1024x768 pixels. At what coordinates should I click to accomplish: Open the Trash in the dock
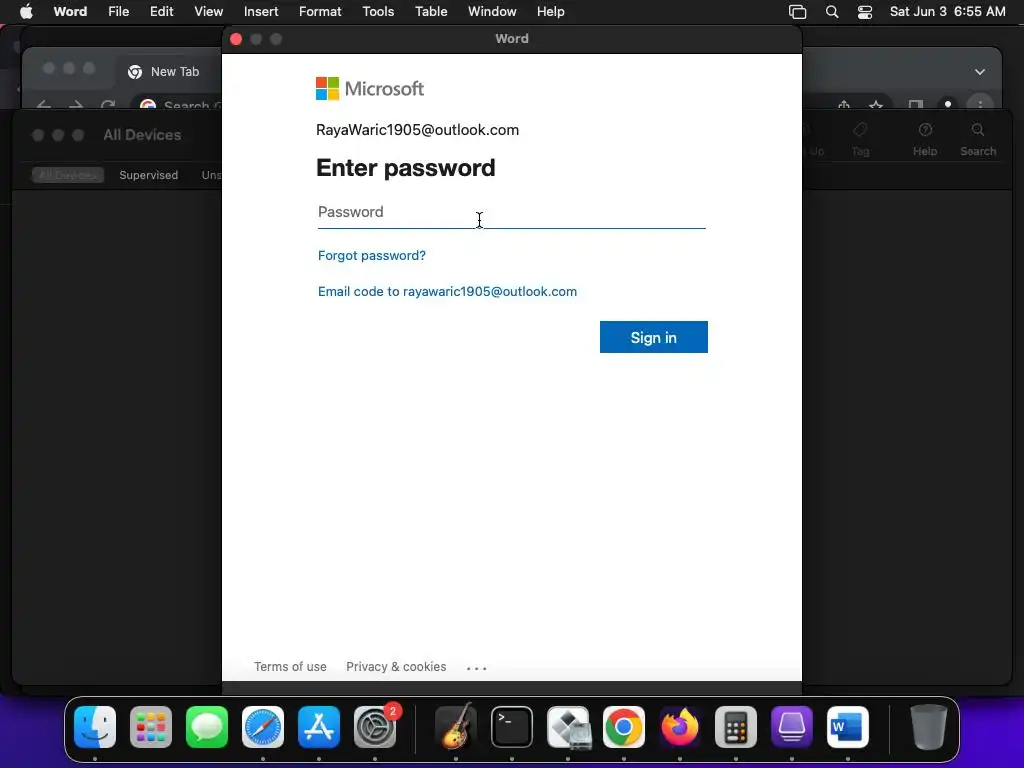point(929,727)
